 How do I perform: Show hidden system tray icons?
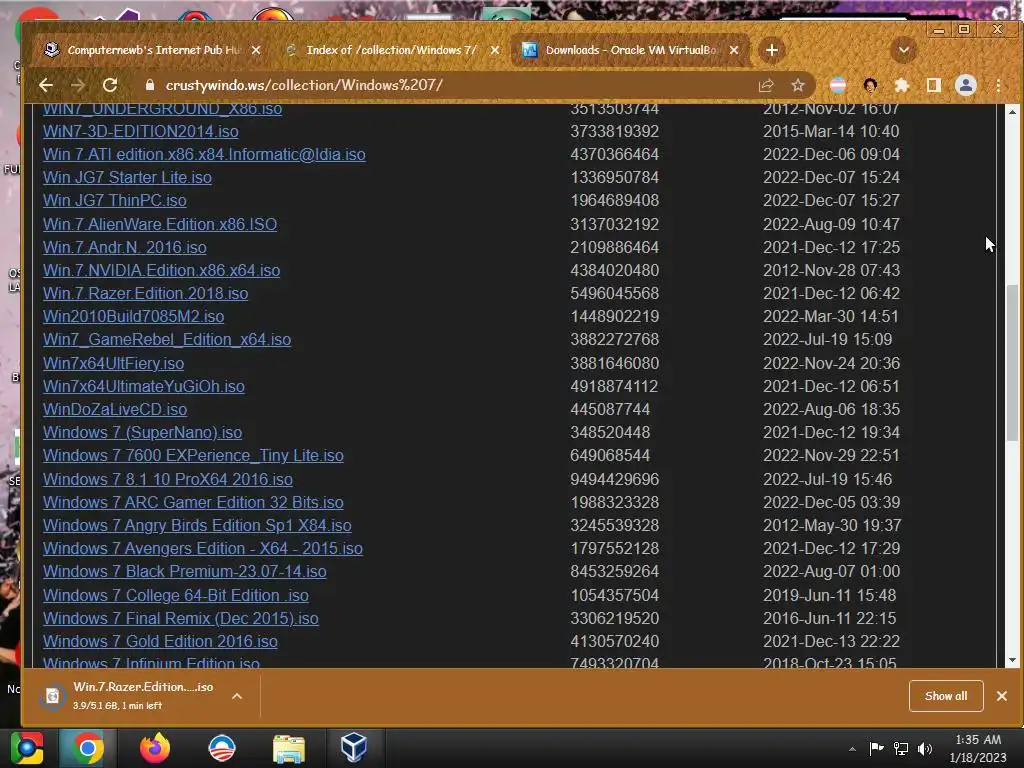pyautogui.click(x=852, y=749)
